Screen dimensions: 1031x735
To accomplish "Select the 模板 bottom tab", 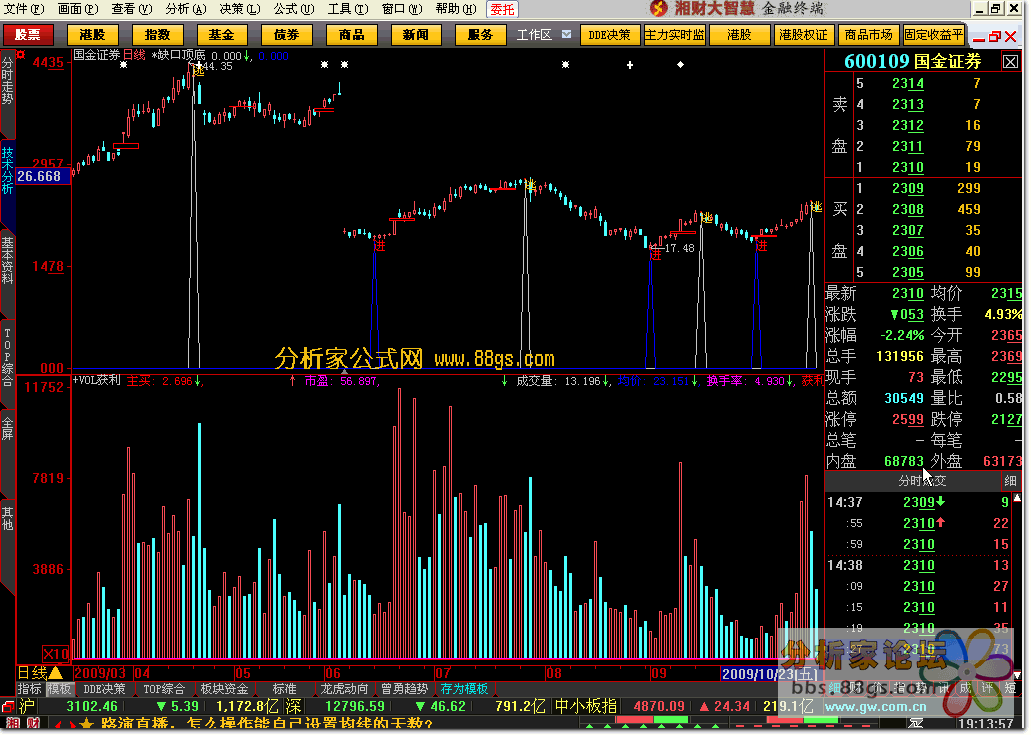I will [x=59, y=688].
